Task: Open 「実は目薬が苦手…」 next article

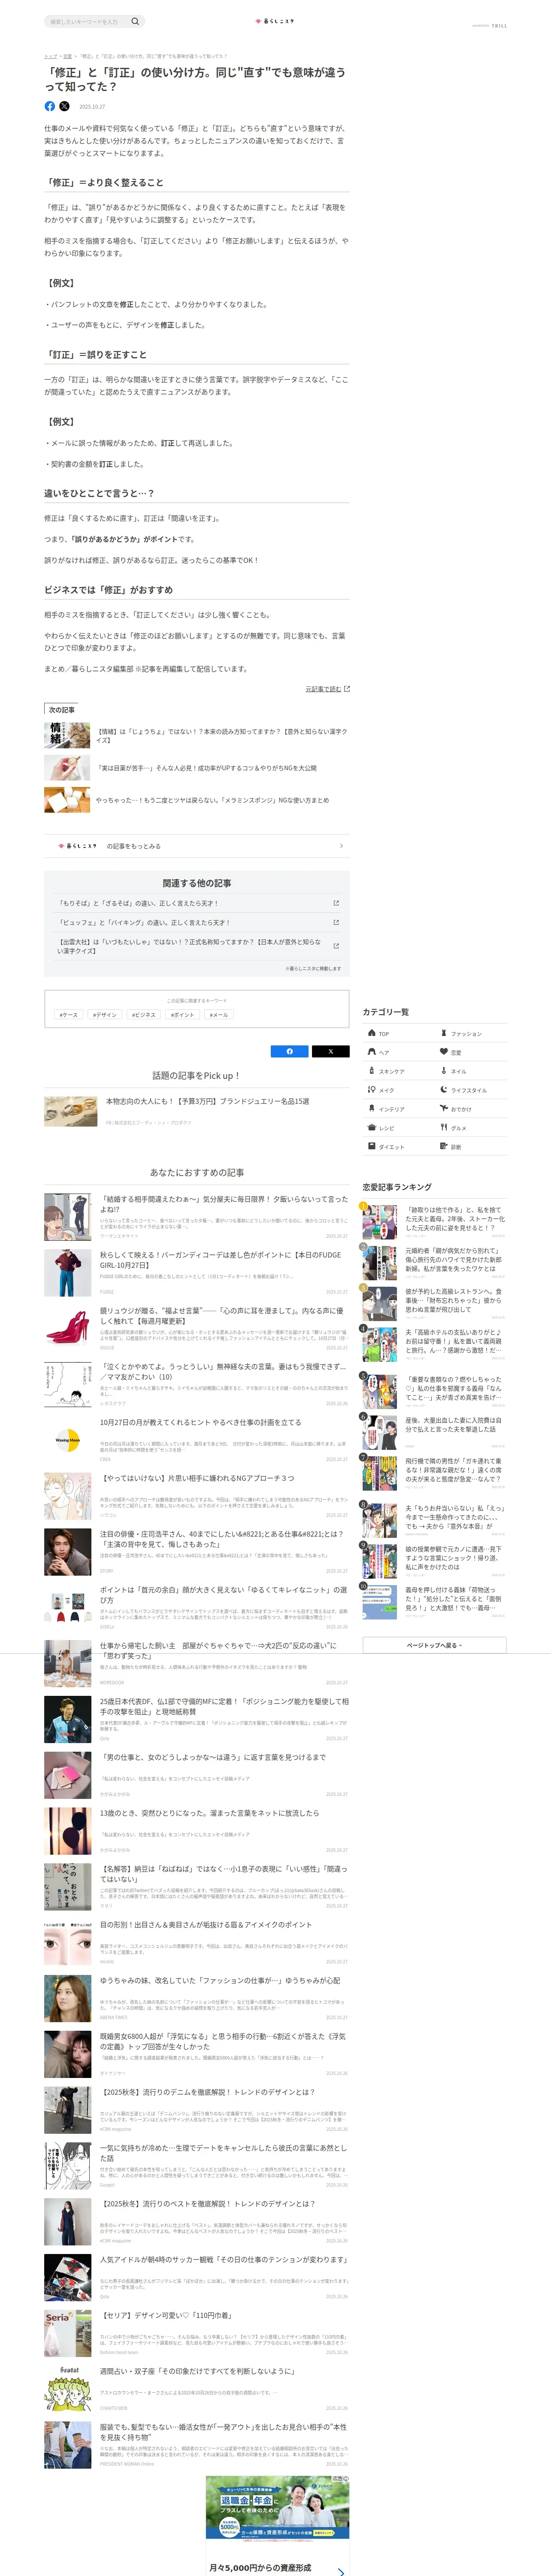Action: [206, 768]
